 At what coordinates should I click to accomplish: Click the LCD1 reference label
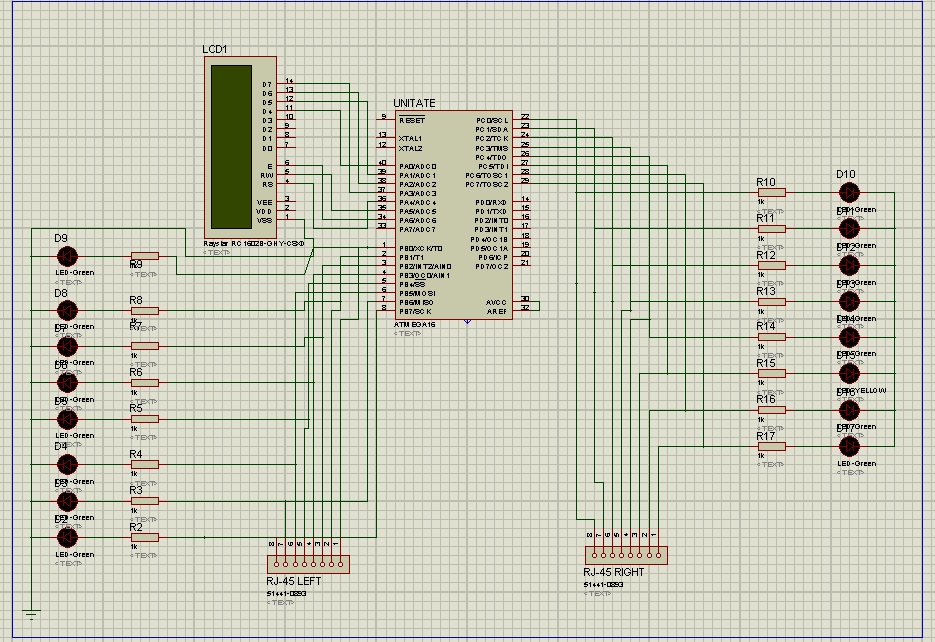tap(215, 49)
